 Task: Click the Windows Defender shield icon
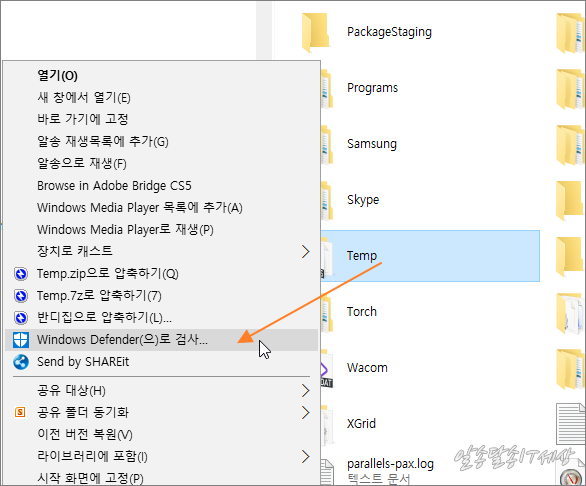21,340
